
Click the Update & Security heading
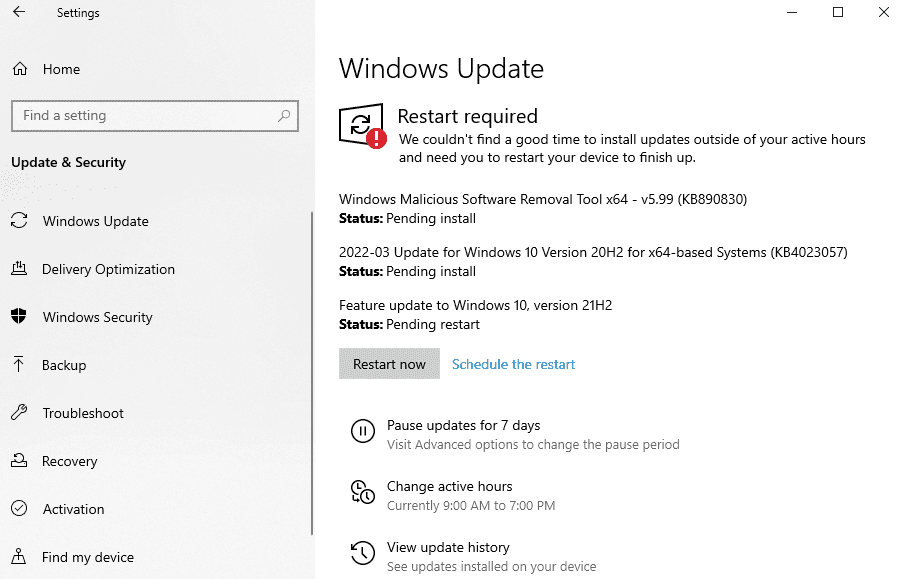point(68,162)
